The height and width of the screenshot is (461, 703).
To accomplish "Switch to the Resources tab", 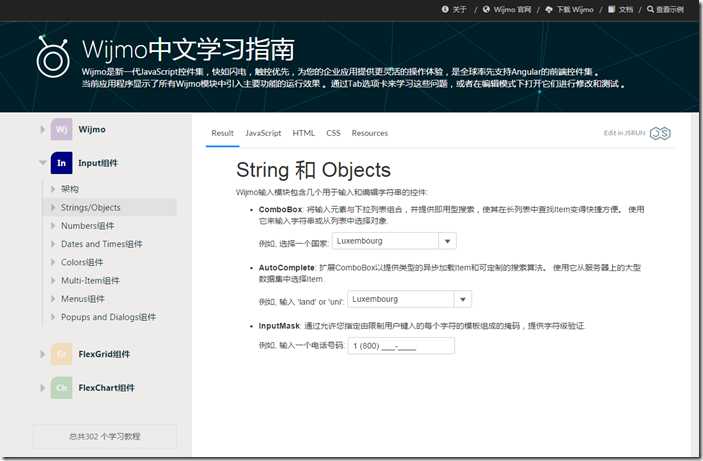I will pos(369,133).
